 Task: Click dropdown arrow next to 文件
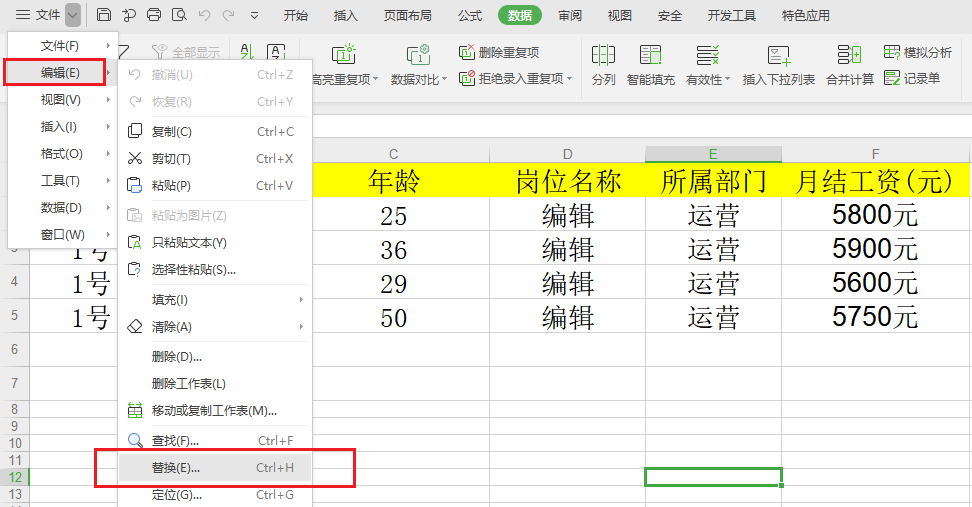coord(73,15)
